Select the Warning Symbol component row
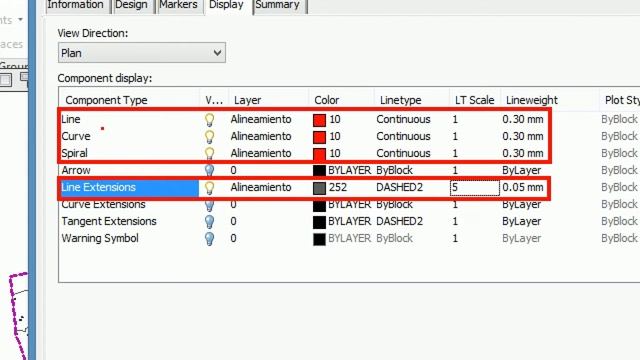 [100, 238]
